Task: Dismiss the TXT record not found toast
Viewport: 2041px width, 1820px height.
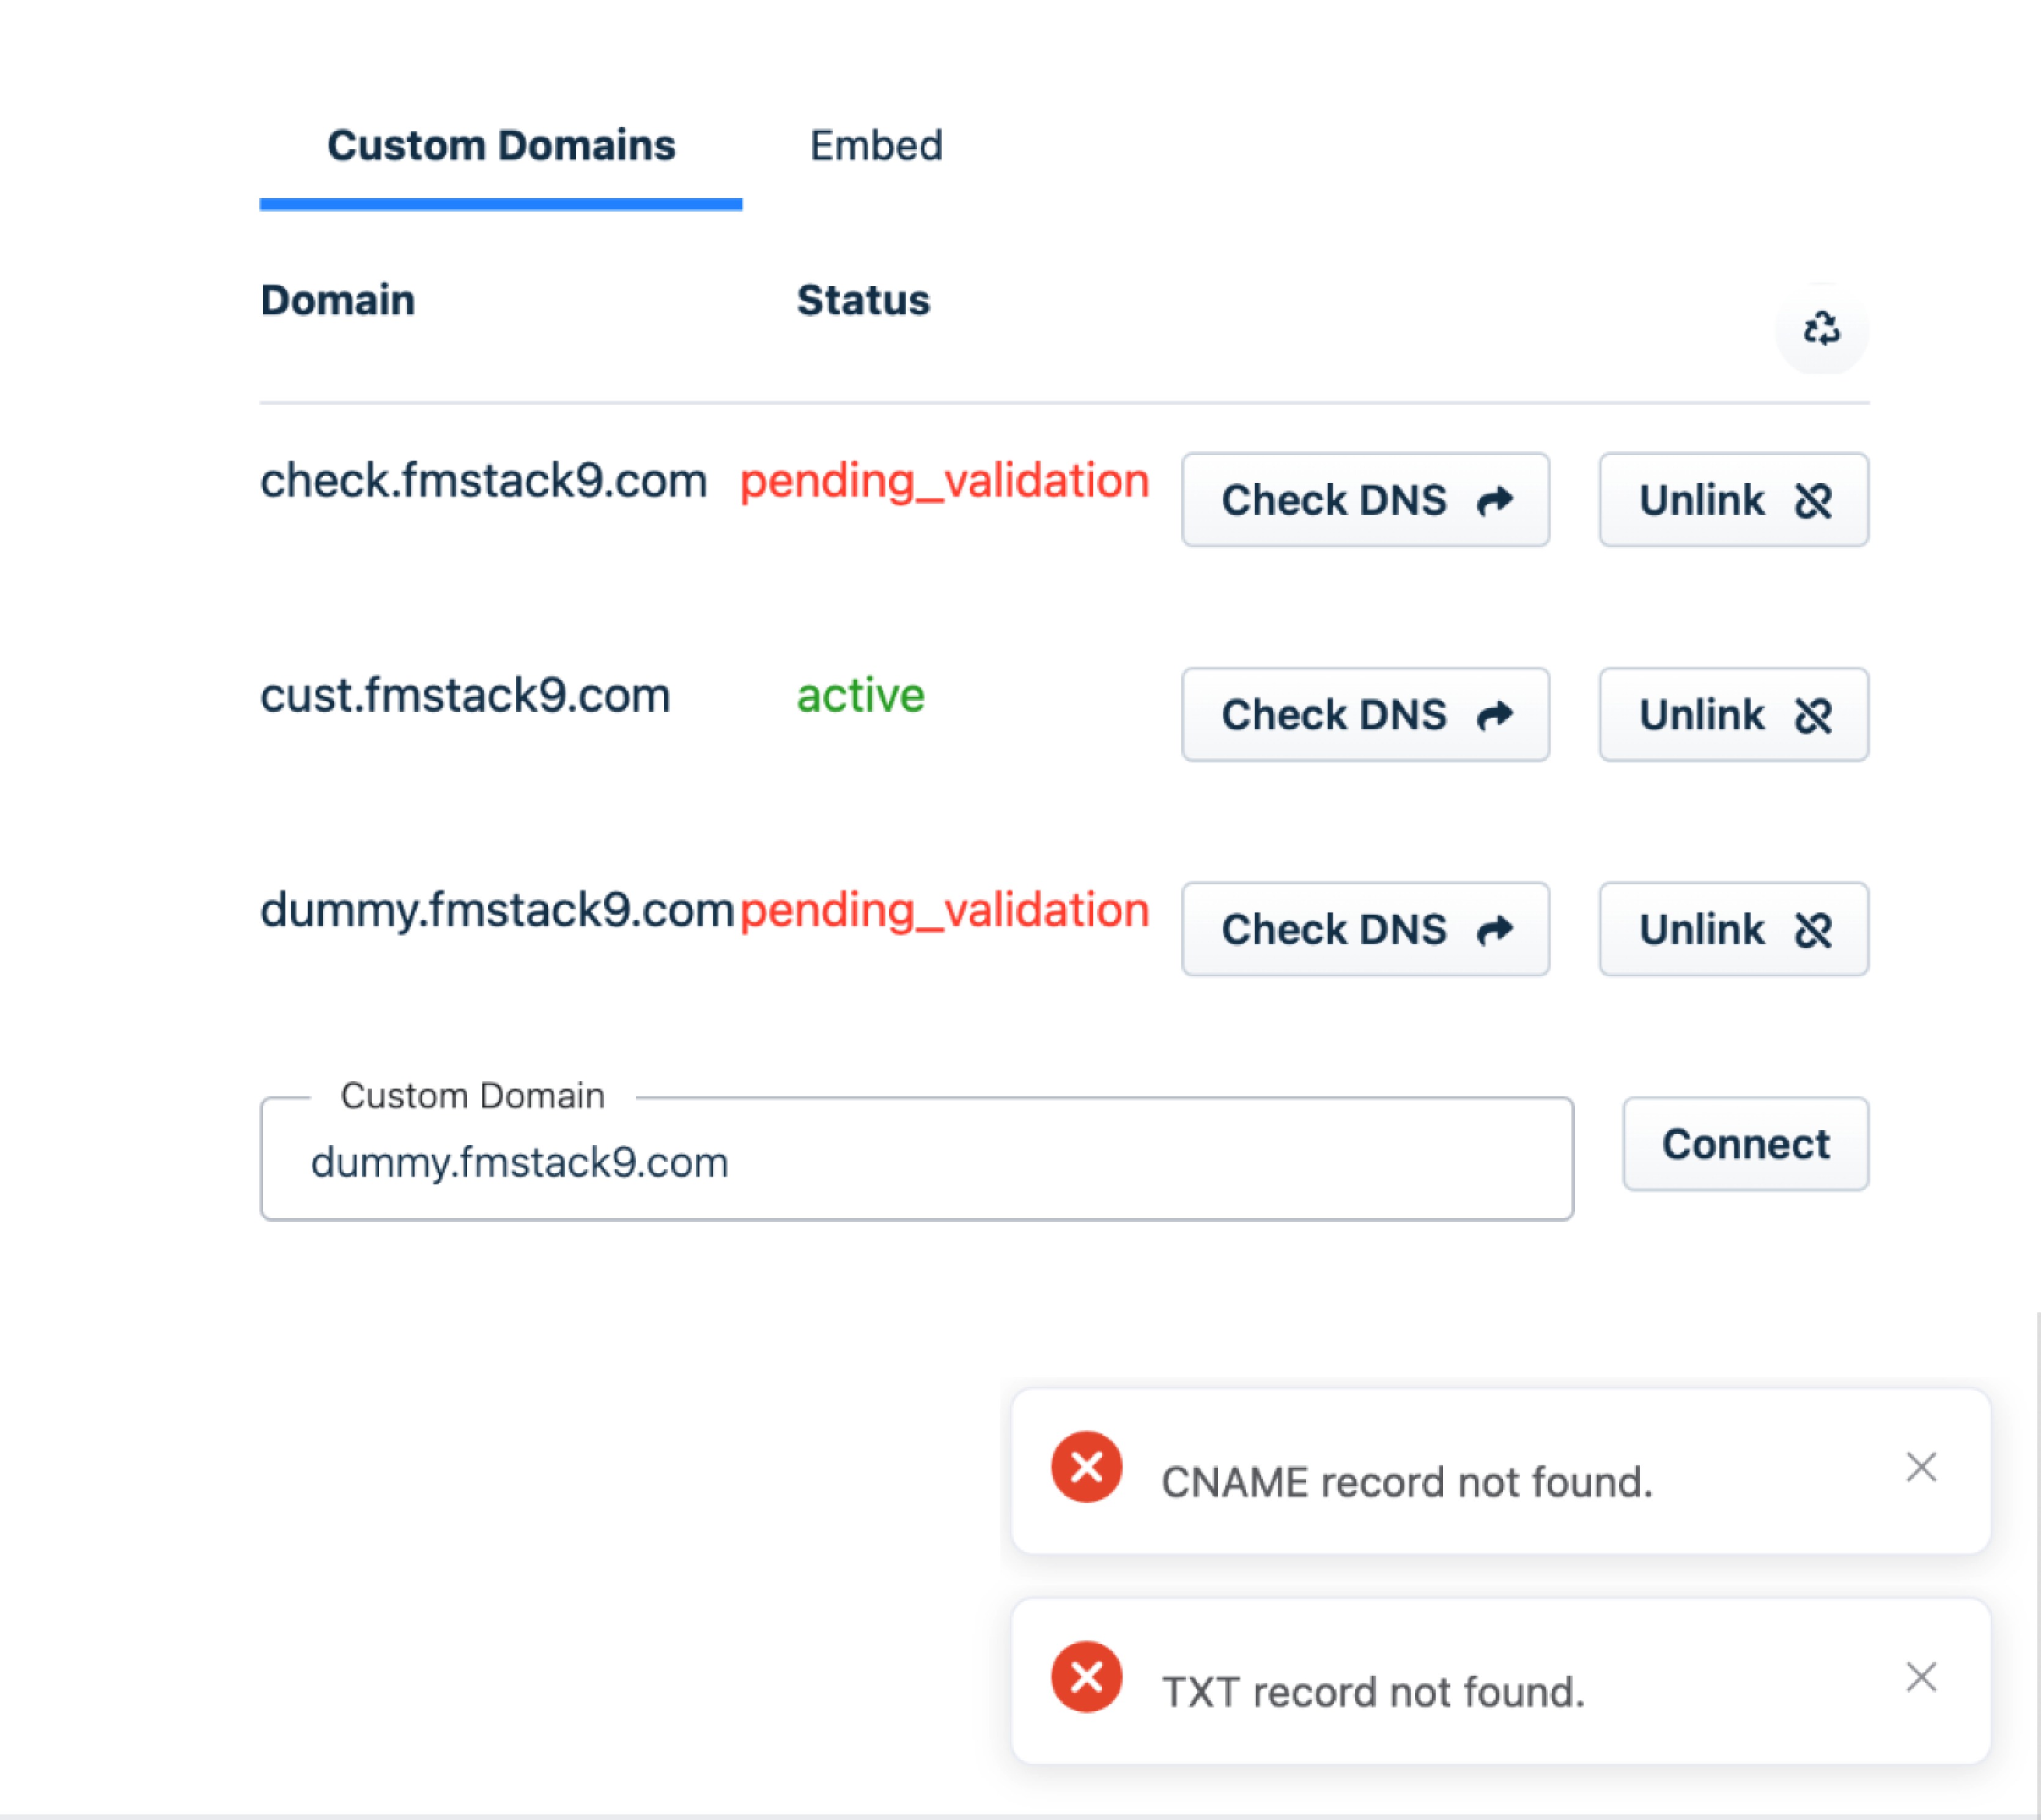Action: point(1921,1677)
